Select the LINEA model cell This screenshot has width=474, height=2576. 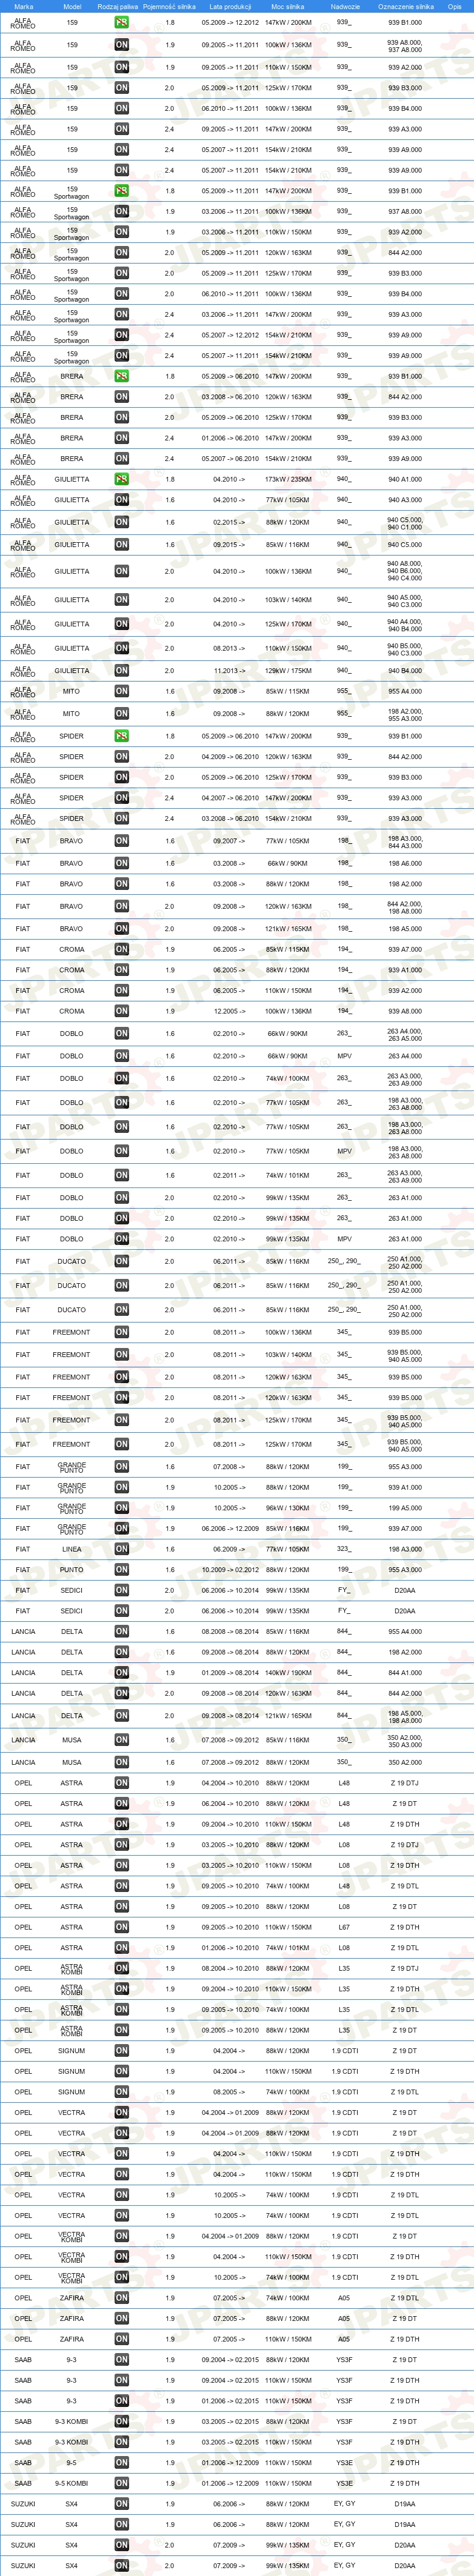72,1549
